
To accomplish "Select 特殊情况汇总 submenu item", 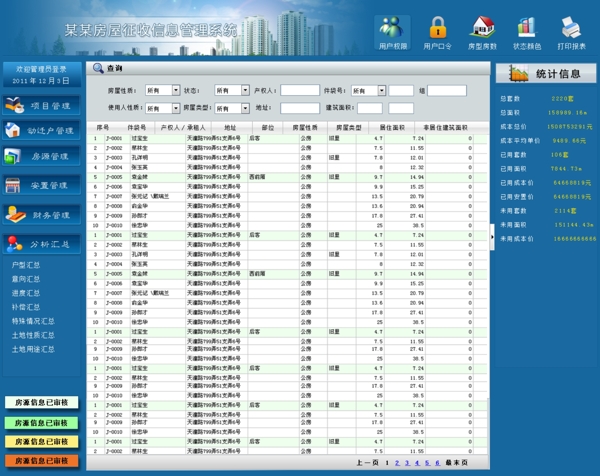I will pyautogui.click(x=33, y=321).
